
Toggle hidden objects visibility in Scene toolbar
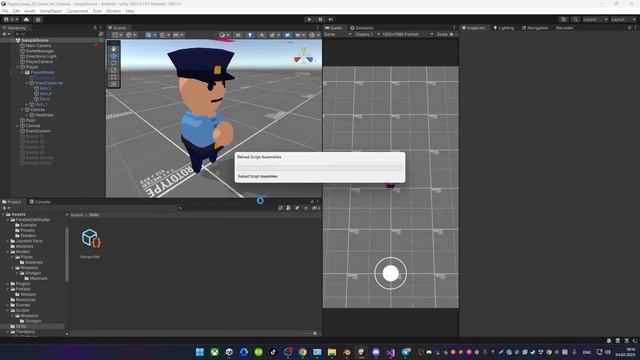pos(287,35)
